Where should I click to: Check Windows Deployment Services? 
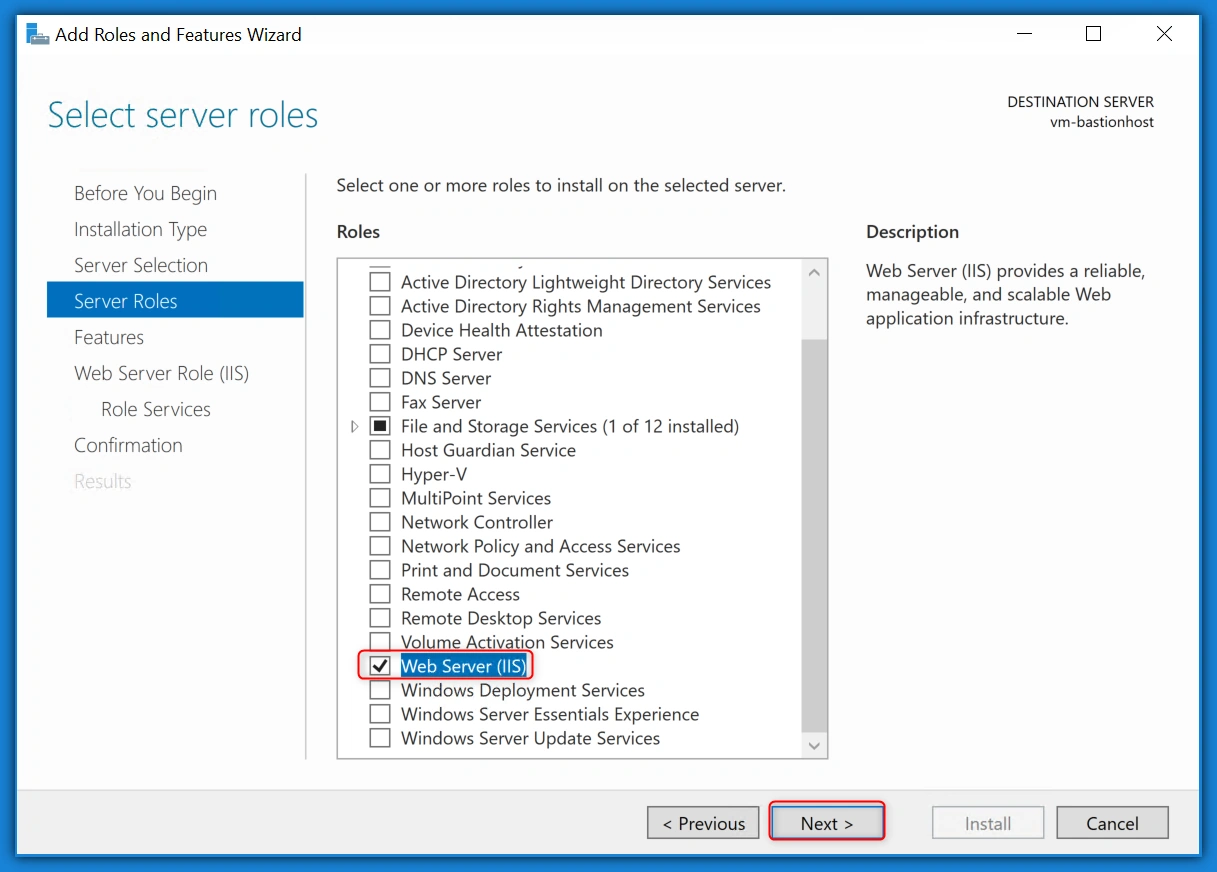click(x=380, y=690)
